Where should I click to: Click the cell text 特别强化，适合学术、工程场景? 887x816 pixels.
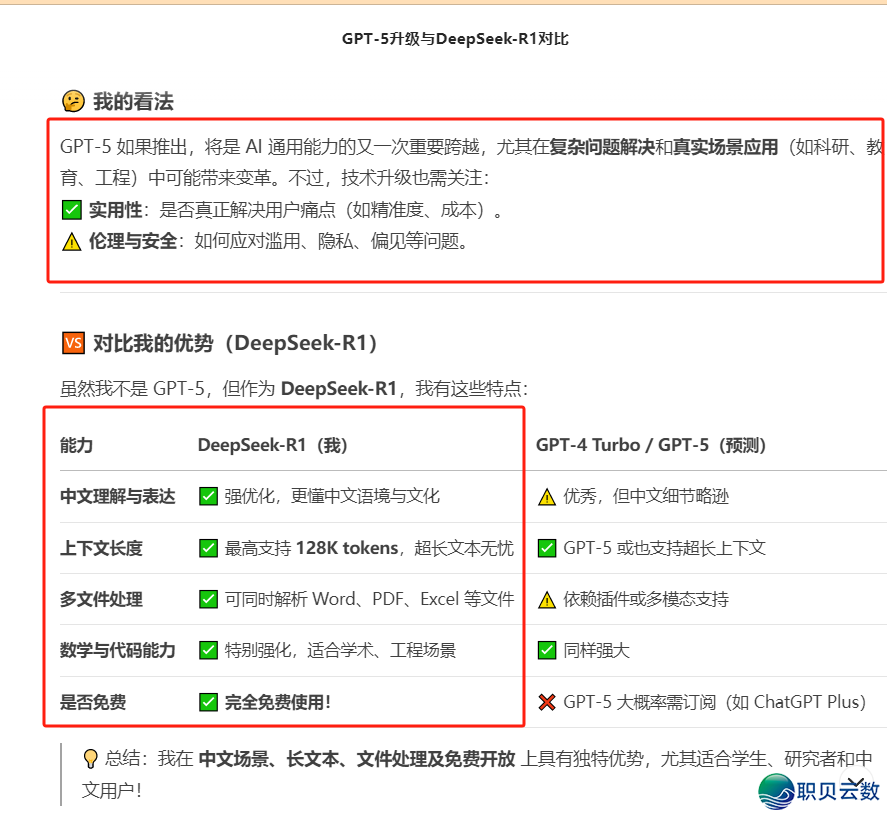[x=340, y=650]
